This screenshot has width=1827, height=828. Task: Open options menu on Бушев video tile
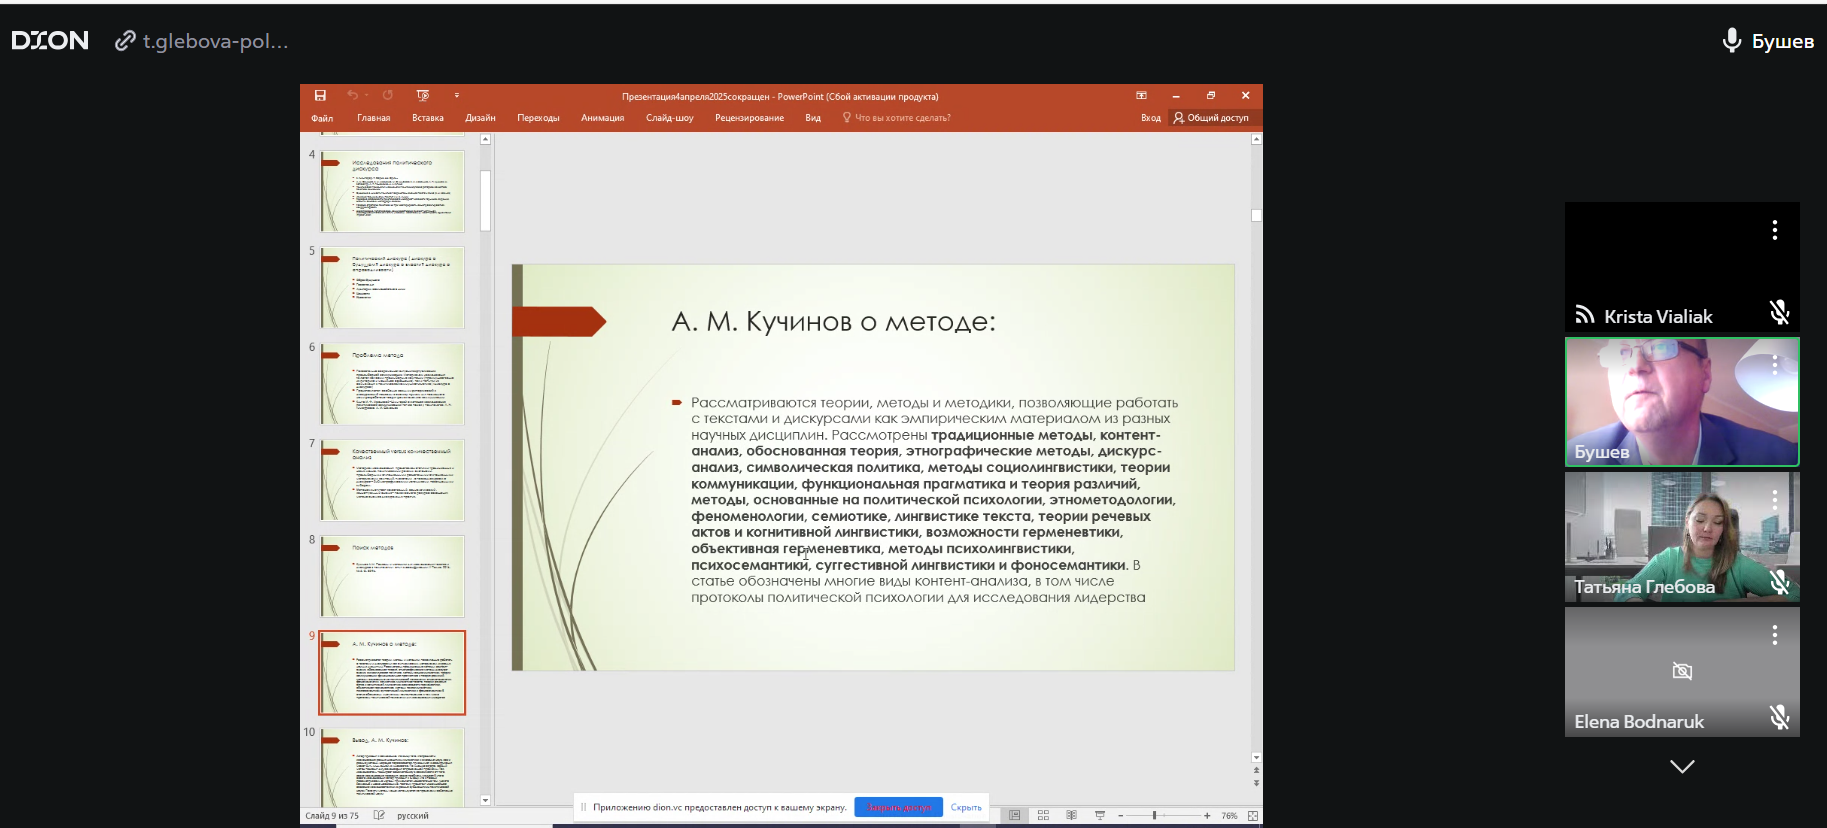click(x=1775, y=365)
